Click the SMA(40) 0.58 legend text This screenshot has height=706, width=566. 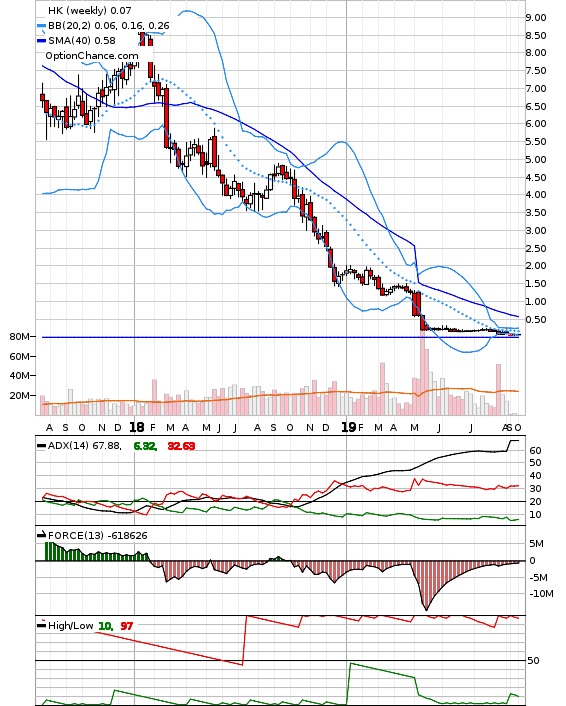pyautogui.click(x=82, y=41)
